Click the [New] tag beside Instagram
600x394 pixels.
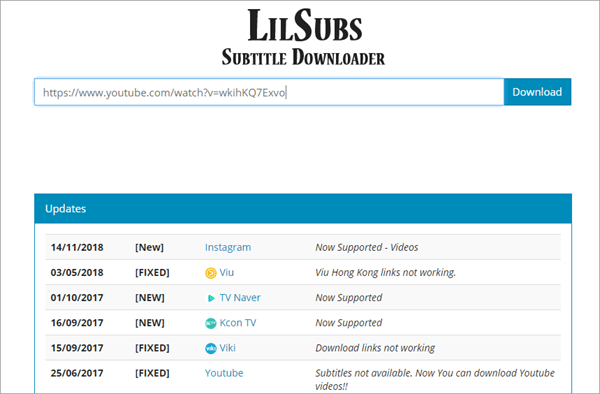click(x=149, y=247)
